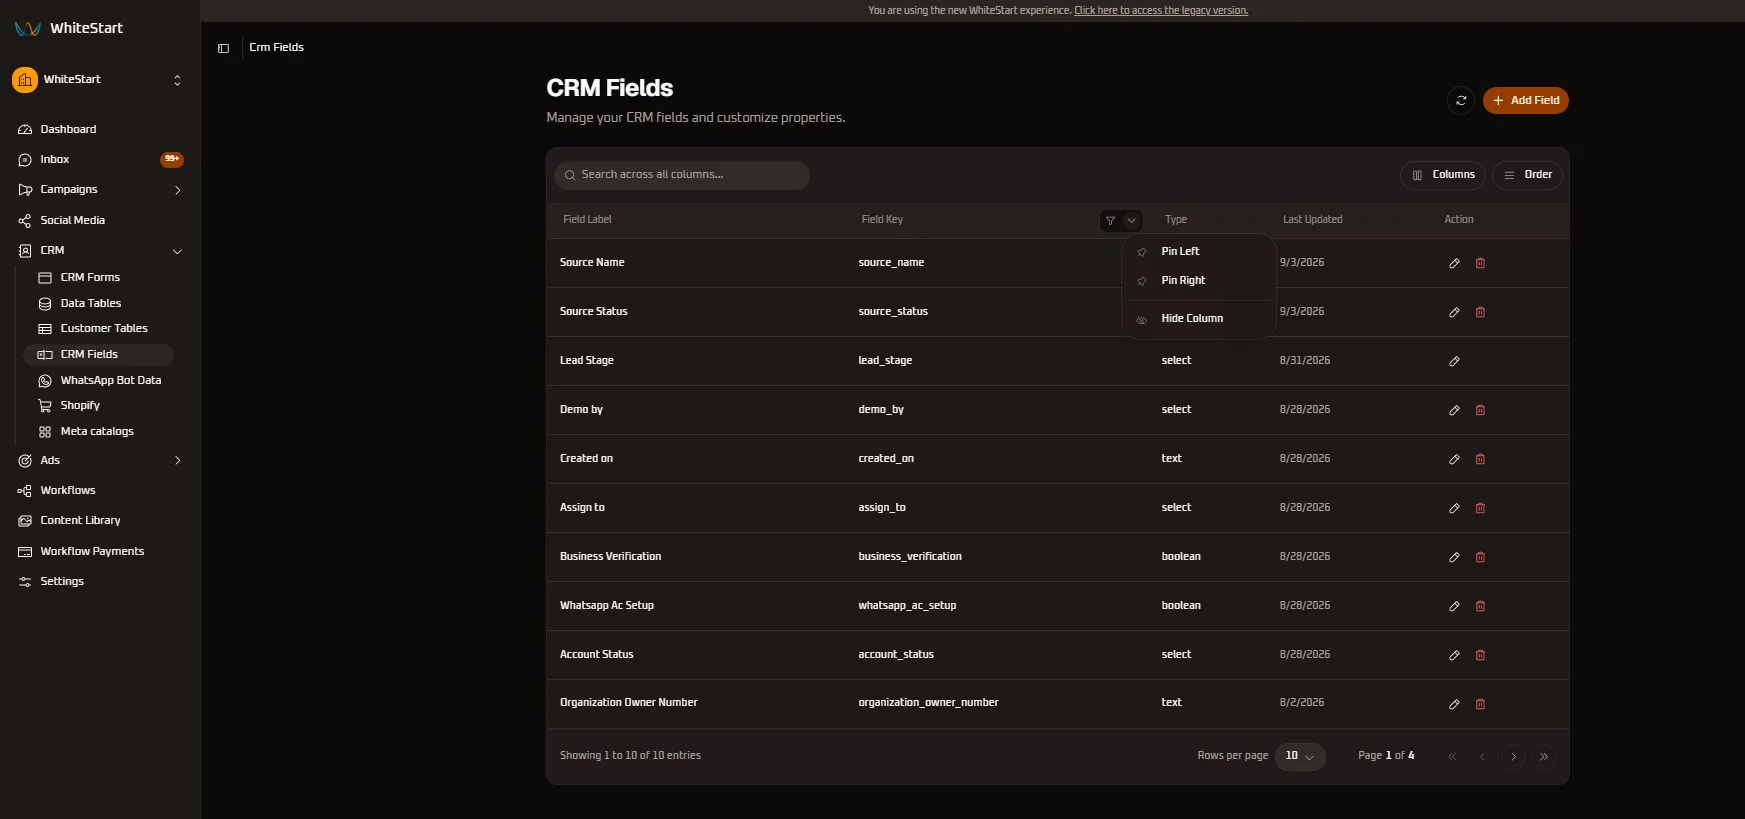
Task: Open the WhiteStart workspace switcher
Action: click(98, 80)
